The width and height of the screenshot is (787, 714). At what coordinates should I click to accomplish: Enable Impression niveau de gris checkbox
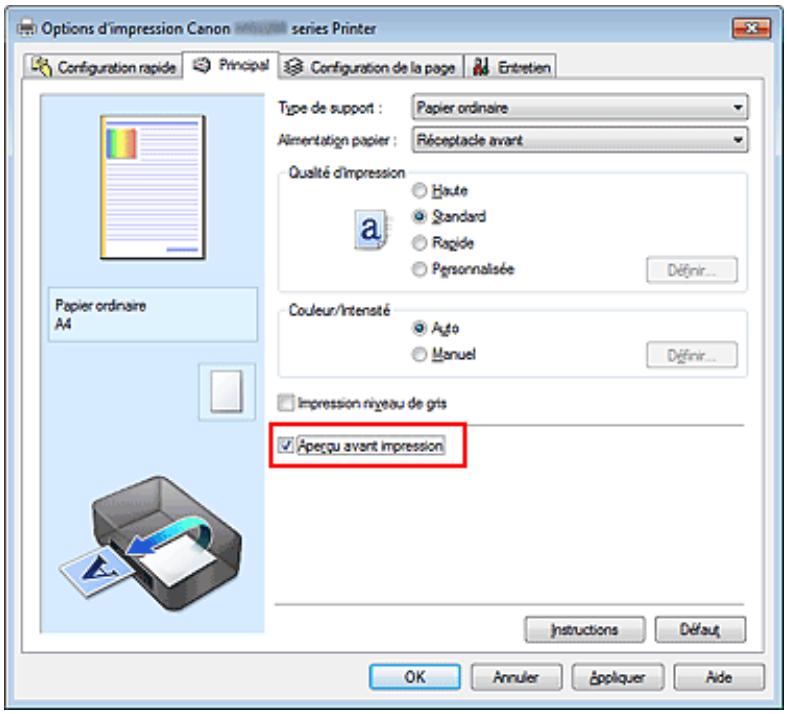(286, 403)
